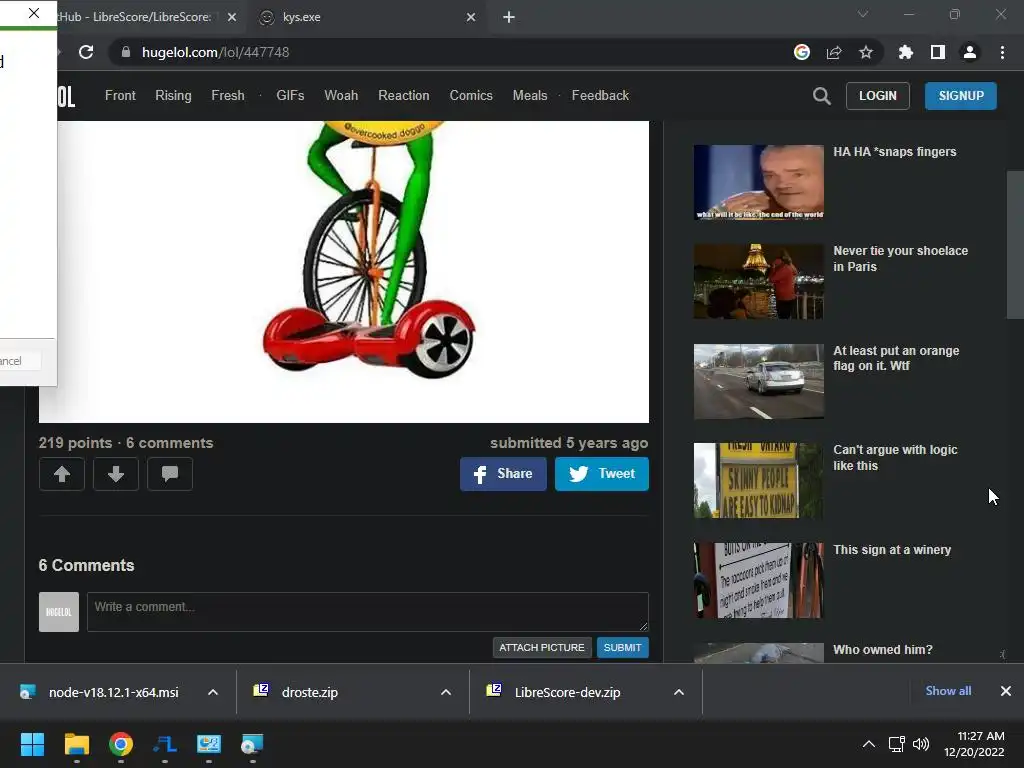
Task: Go to the Front section
Action: [x=120, y=95]
